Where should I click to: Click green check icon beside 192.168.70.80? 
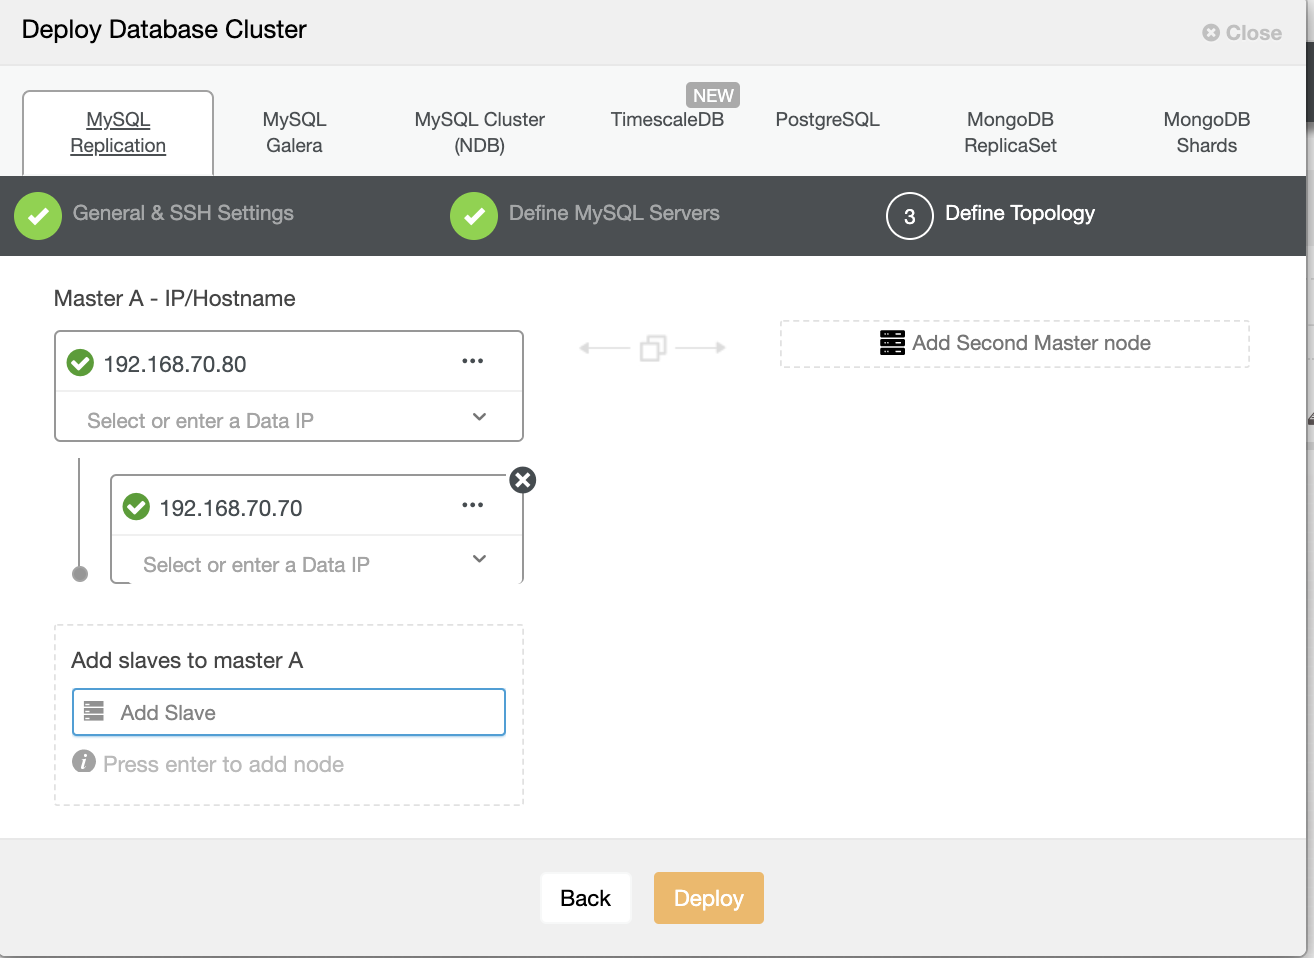click(x=80, y=362)
